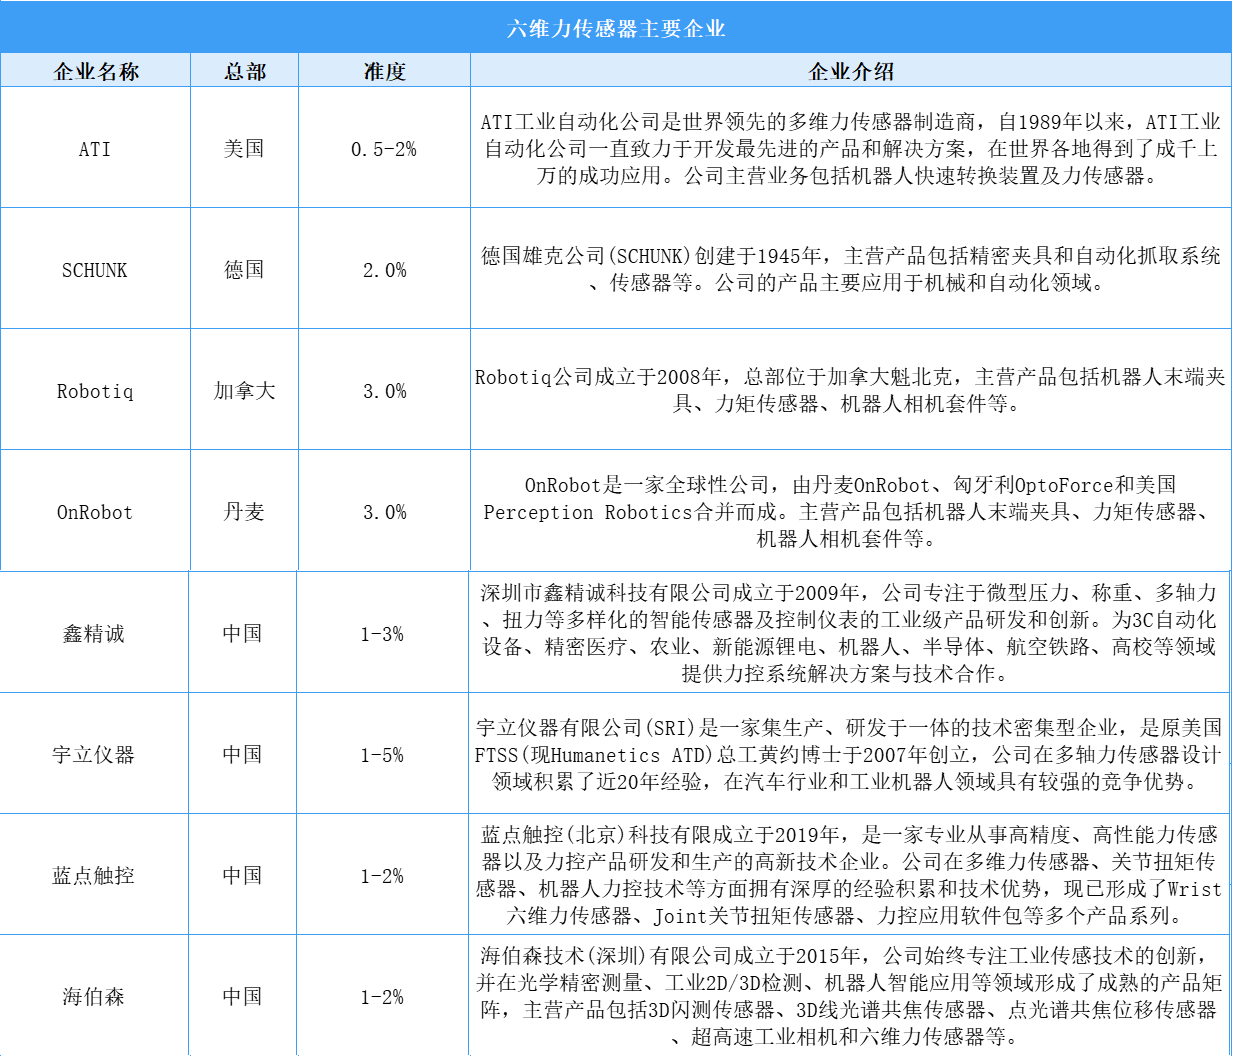
Task: Click the 3.0% accuracy cell in Robotiq row
Action: click(x=385, y=390)
